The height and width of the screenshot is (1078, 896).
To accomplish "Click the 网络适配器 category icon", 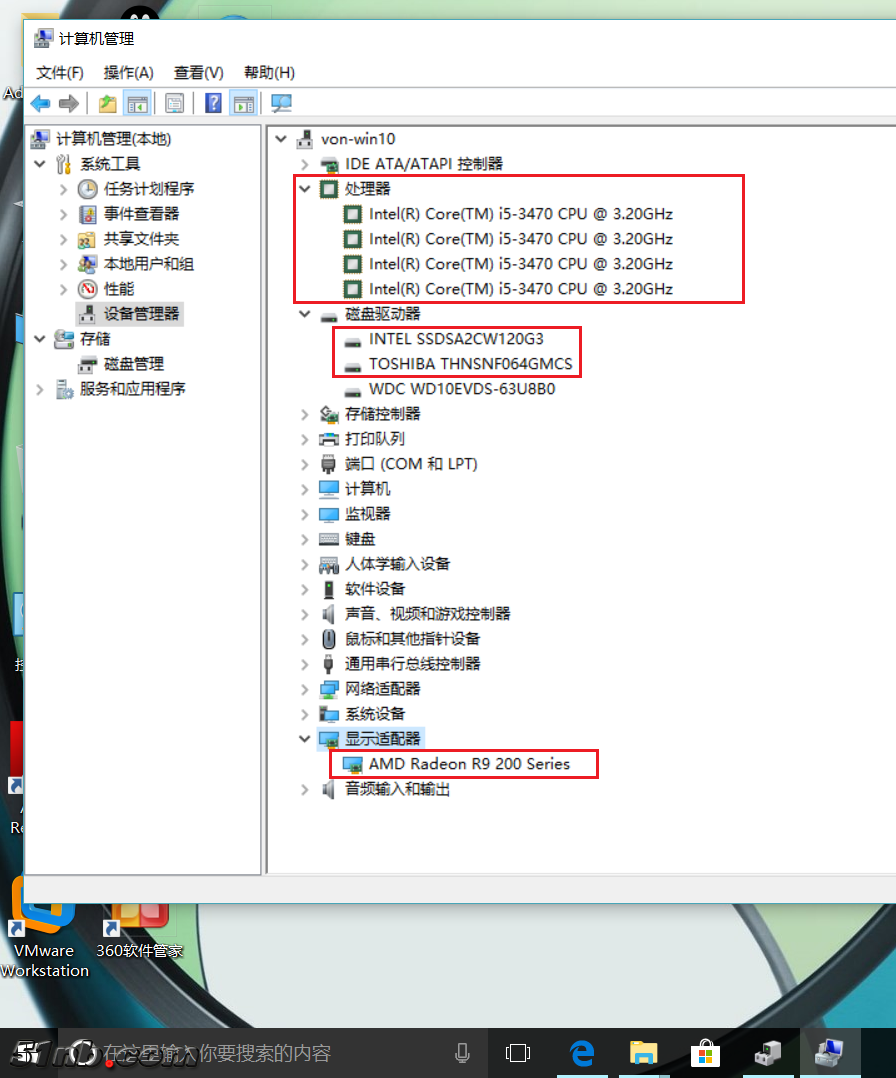I will (x=329, y=689).
